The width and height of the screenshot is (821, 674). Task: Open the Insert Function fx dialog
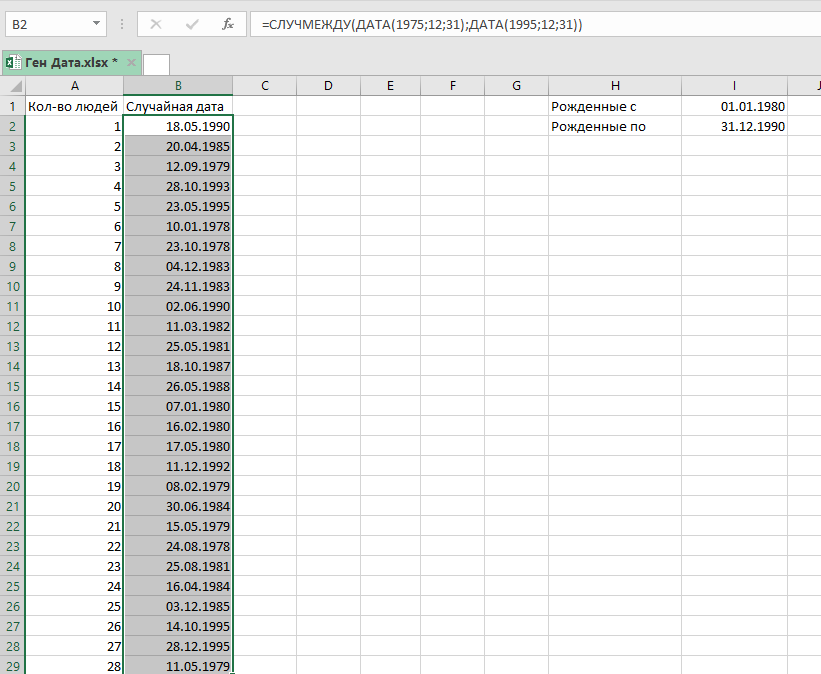coord(228,24)
